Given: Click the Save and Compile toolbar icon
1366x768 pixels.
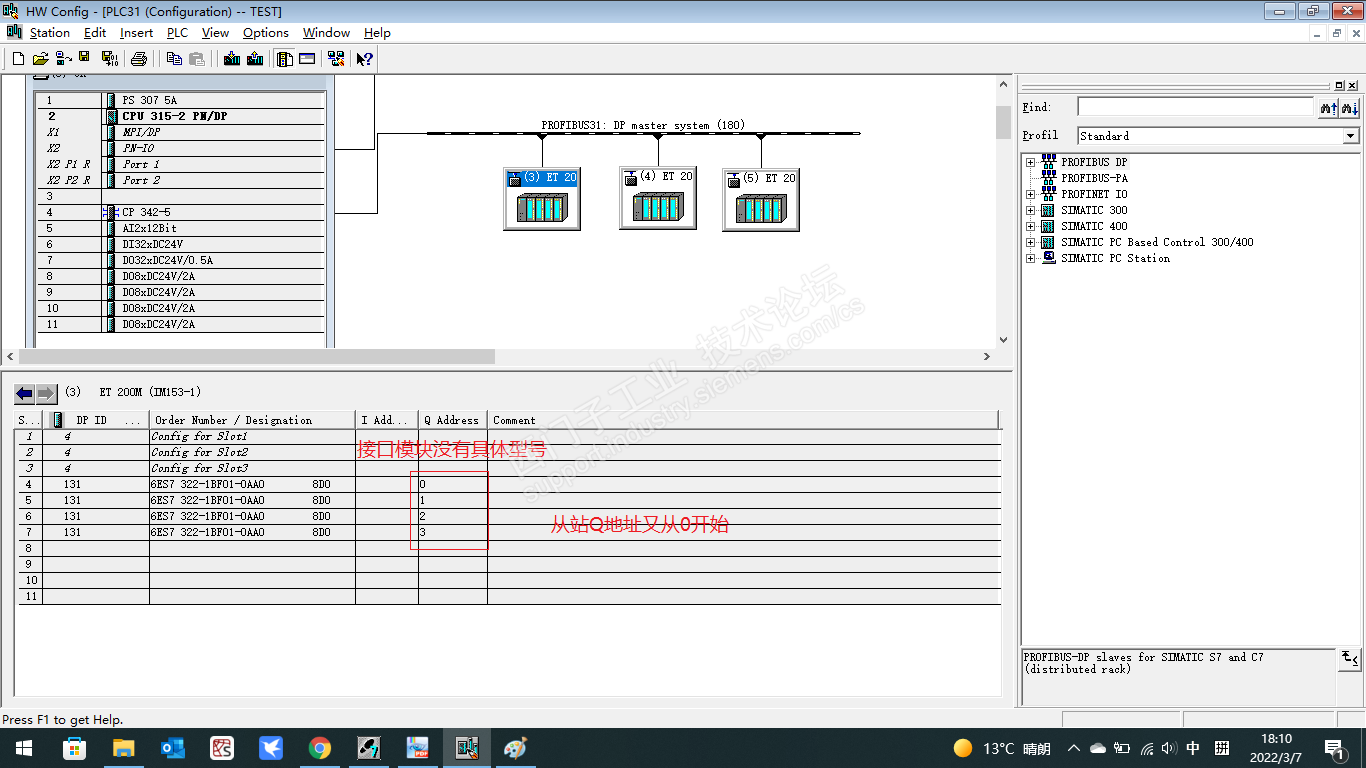Looking at the screenshot, I should [109, 59].
